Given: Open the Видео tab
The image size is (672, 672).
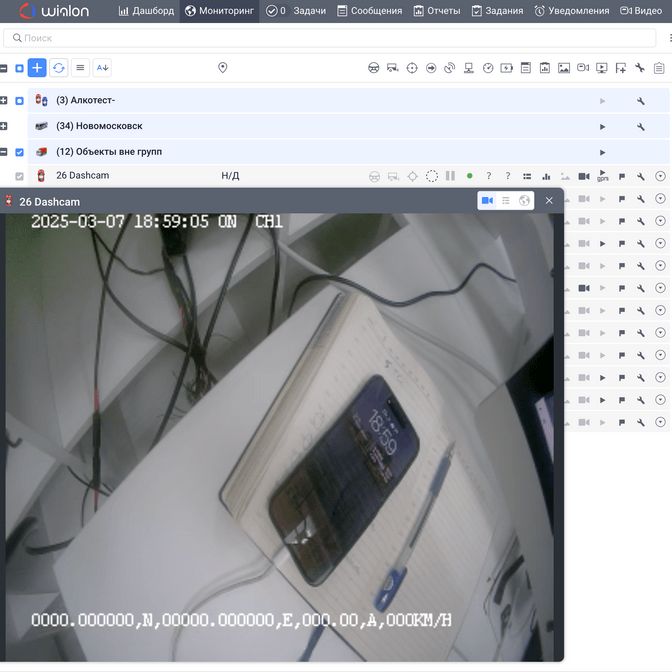Looking at the screenshot, I should click(x=641, y=11).
